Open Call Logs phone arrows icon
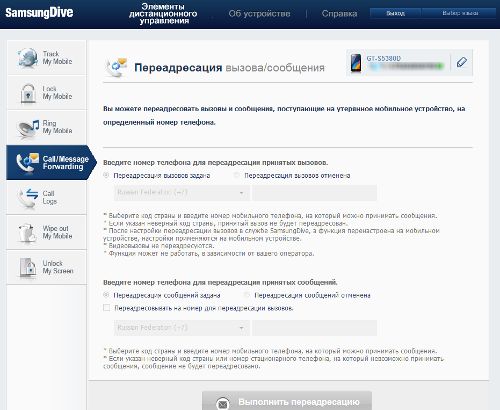The height and width of the screenshot is (410, 500). click(28, 198)
